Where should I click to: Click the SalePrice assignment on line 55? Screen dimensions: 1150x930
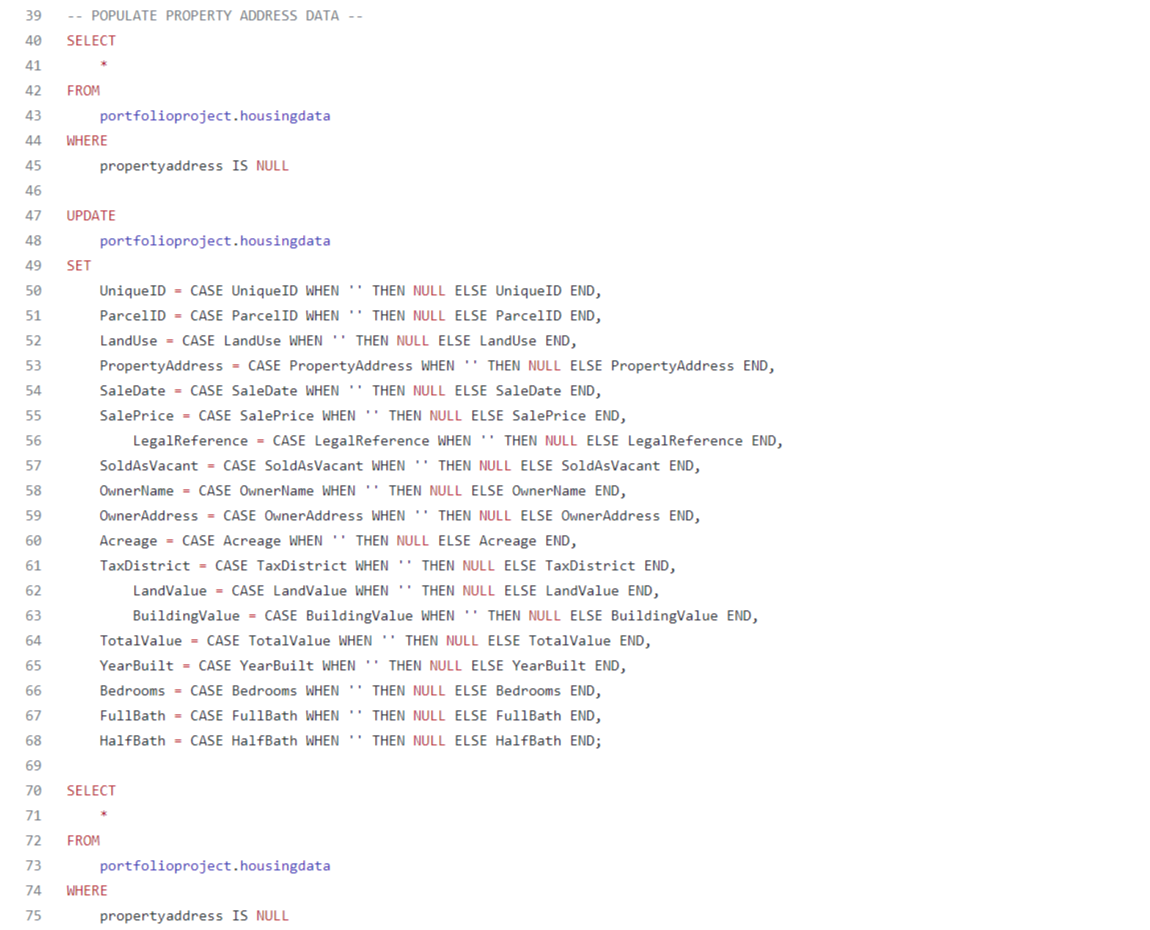click(363, 415)
